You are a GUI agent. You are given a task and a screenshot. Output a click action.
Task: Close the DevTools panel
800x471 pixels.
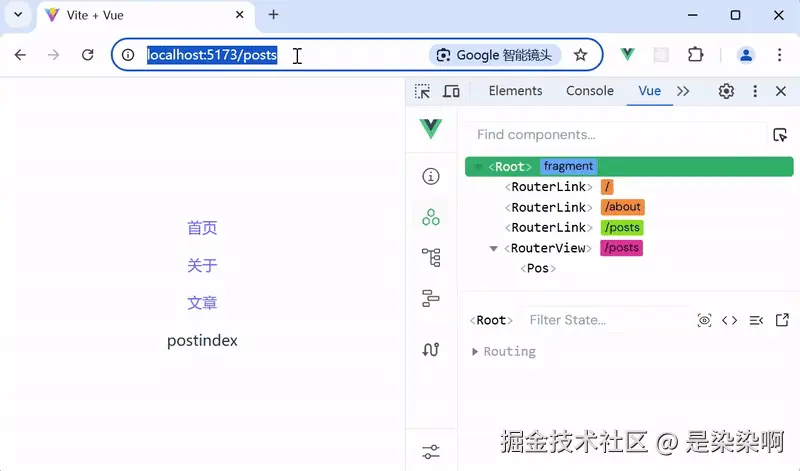(x=781, y=91)
